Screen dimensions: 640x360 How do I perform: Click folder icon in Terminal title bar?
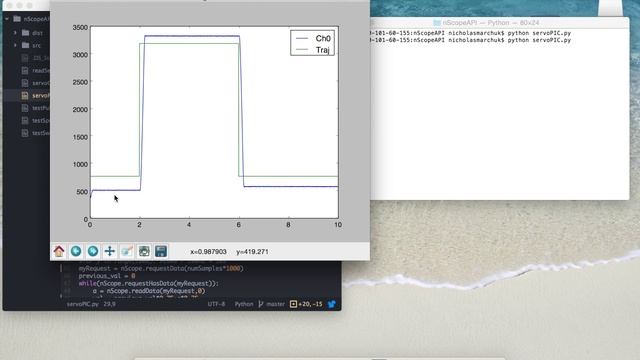pyautogui.click(x=437, y=23)
